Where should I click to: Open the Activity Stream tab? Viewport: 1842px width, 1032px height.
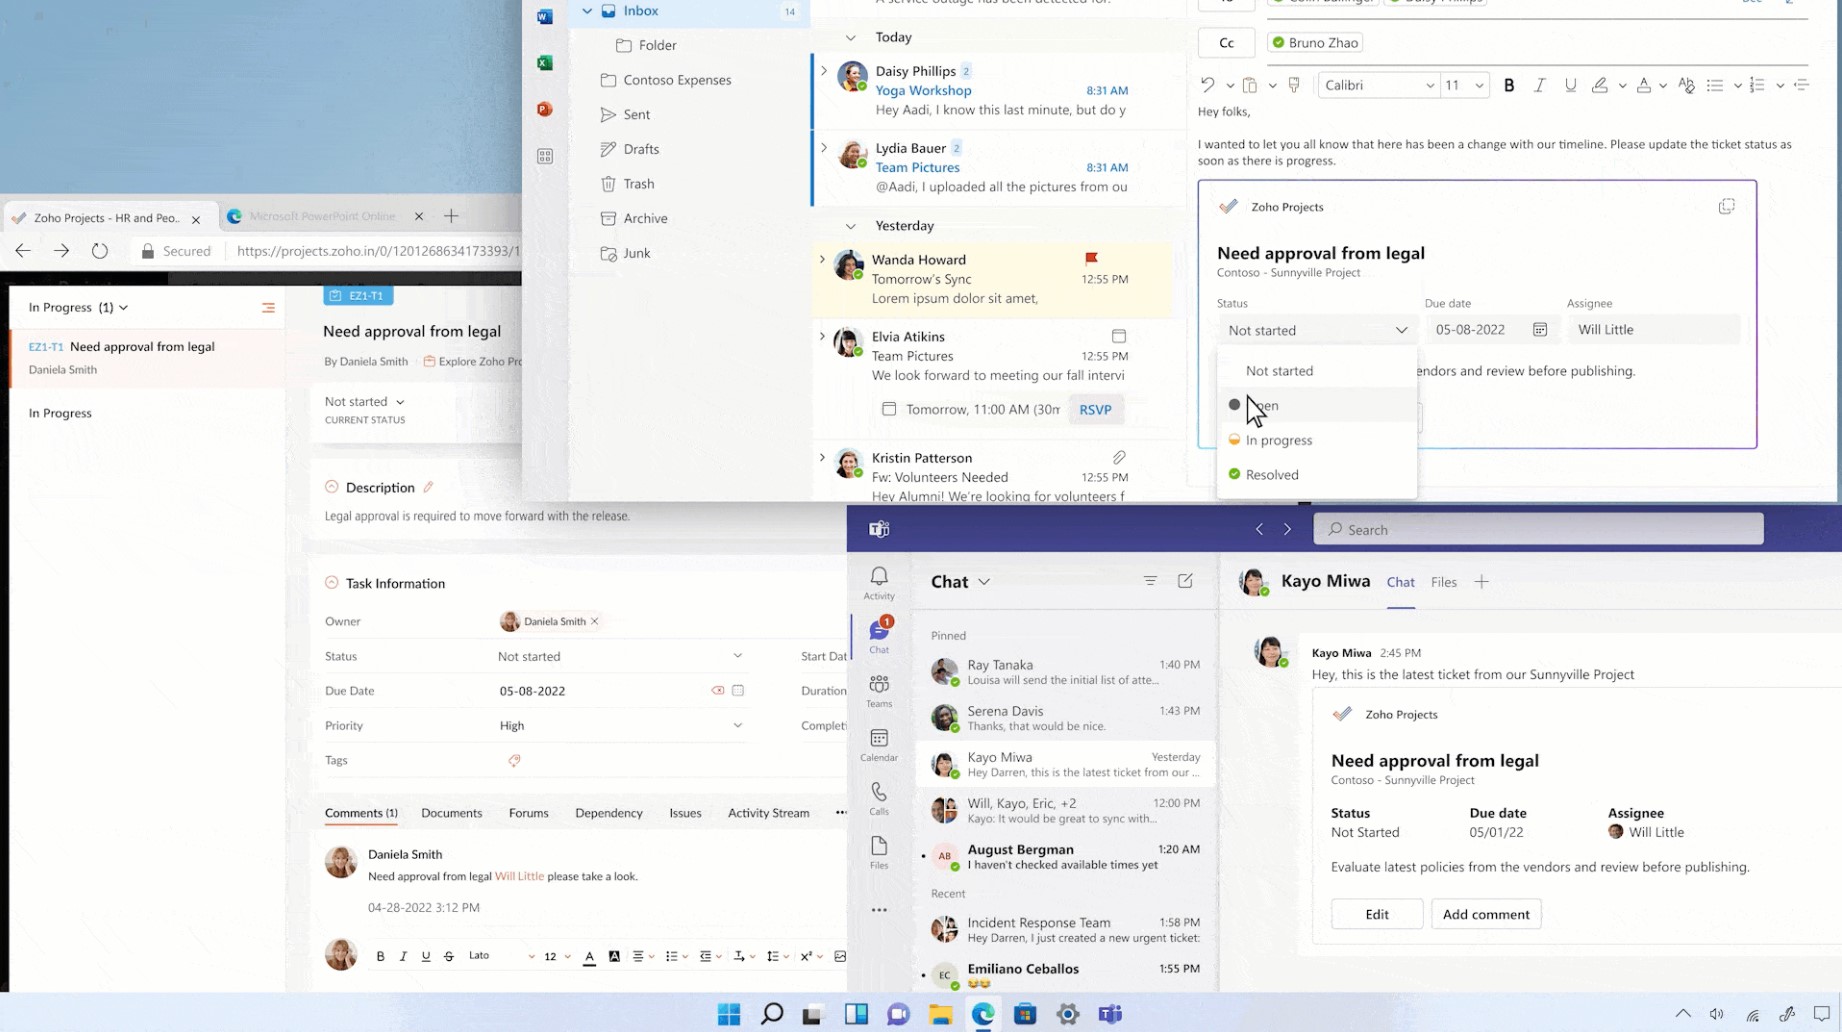pyautogui.click(x=768, y=813)
